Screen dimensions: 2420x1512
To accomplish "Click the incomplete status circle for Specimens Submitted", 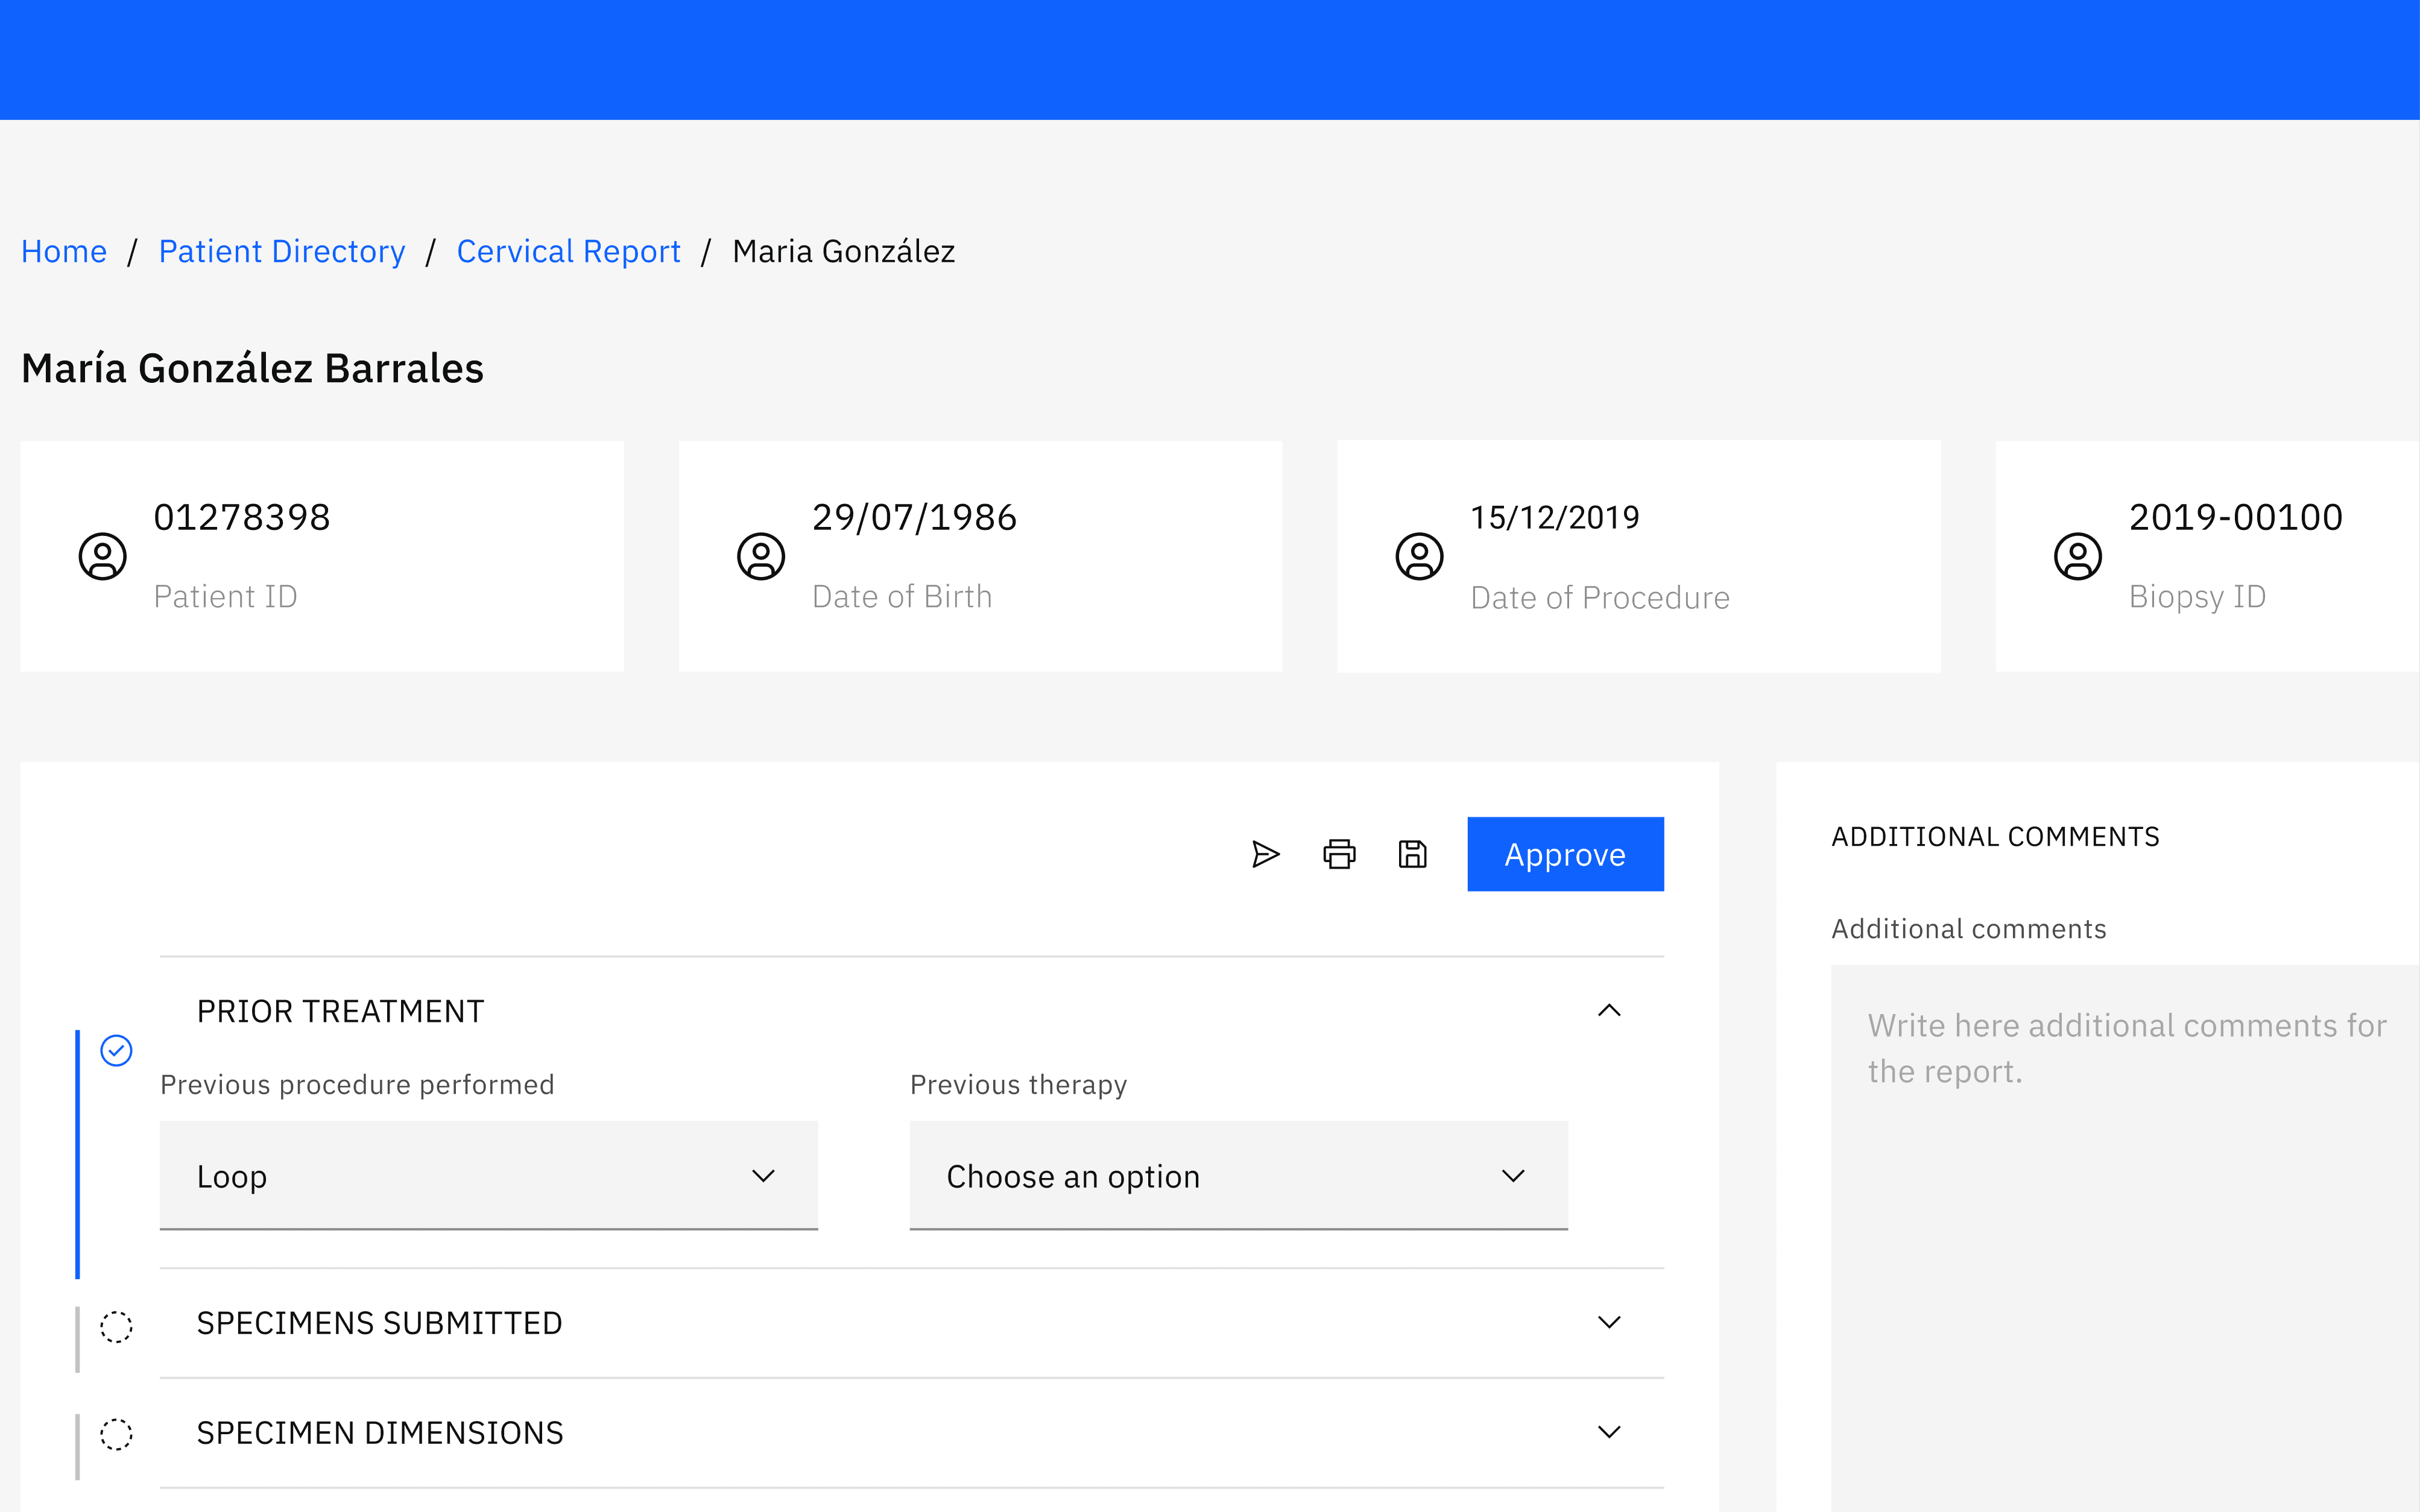I will coord(116,1326).
